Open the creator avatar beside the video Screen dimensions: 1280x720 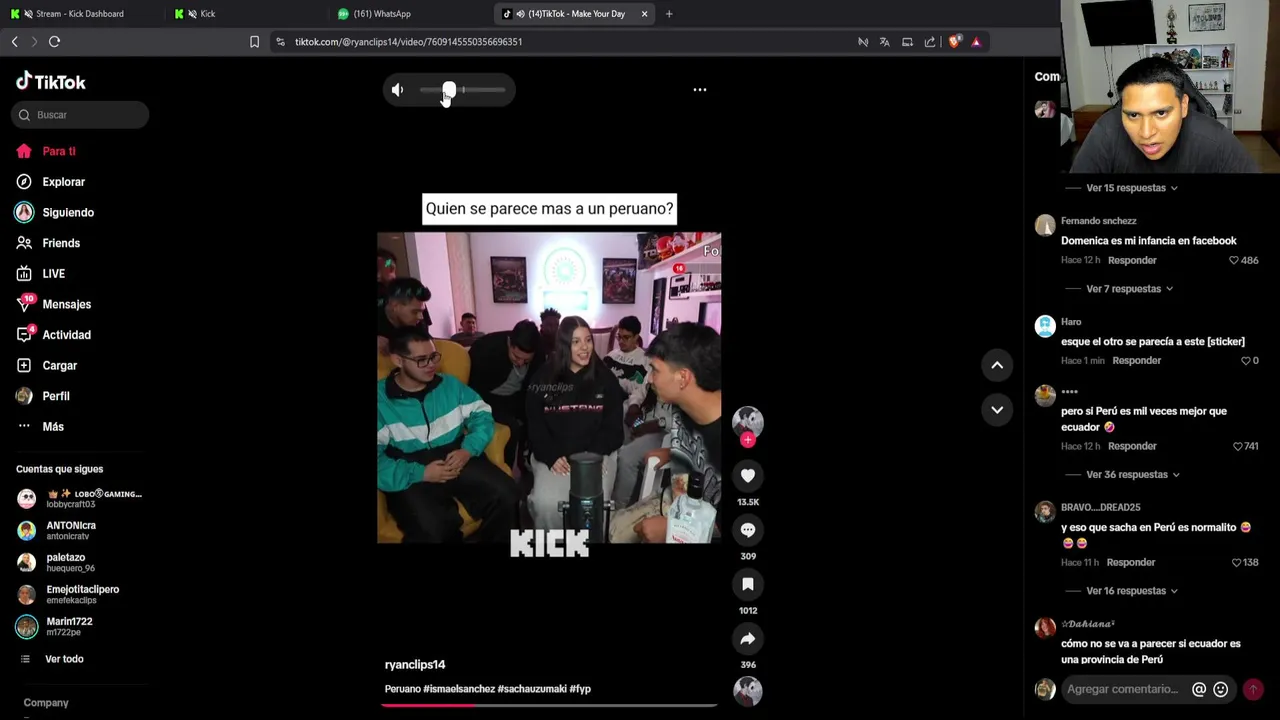(748, 421)
